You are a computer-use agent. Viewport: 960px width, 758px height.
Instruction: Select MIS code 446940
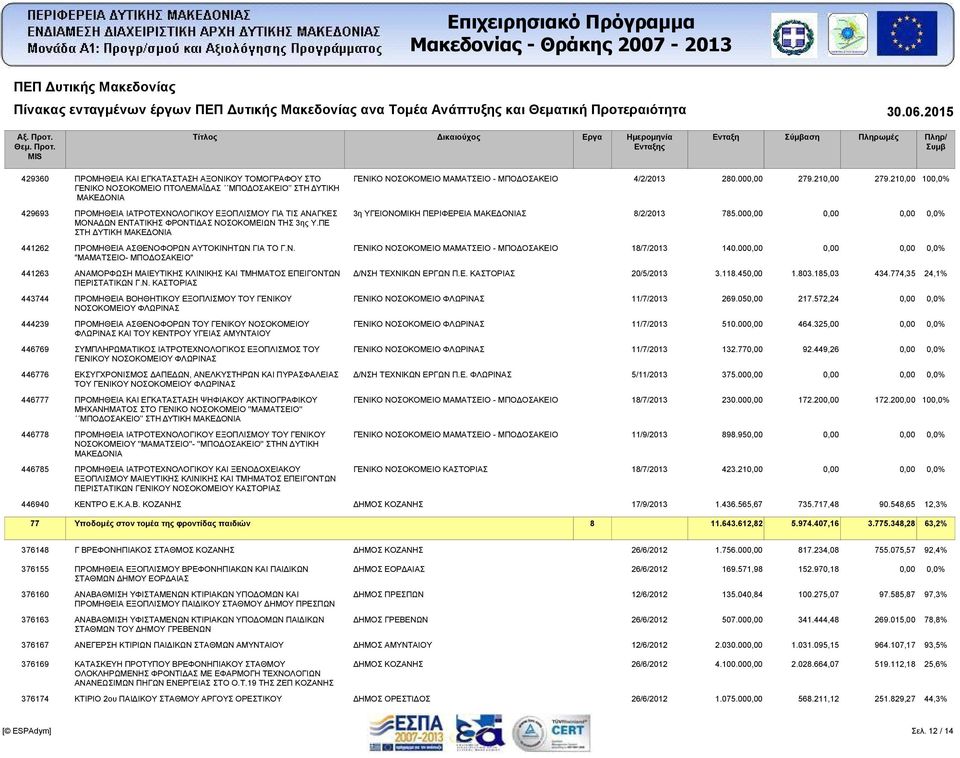pyautogui.click(x=35, y=505)
